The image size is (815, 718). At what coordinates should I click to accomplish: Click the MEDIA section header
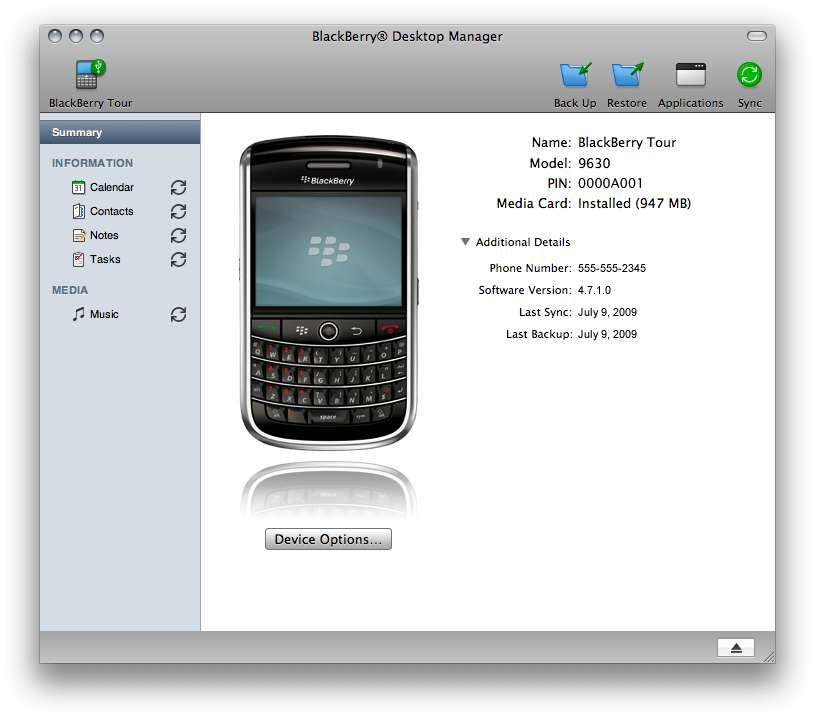pyautogui.click(x=70, y=290)
